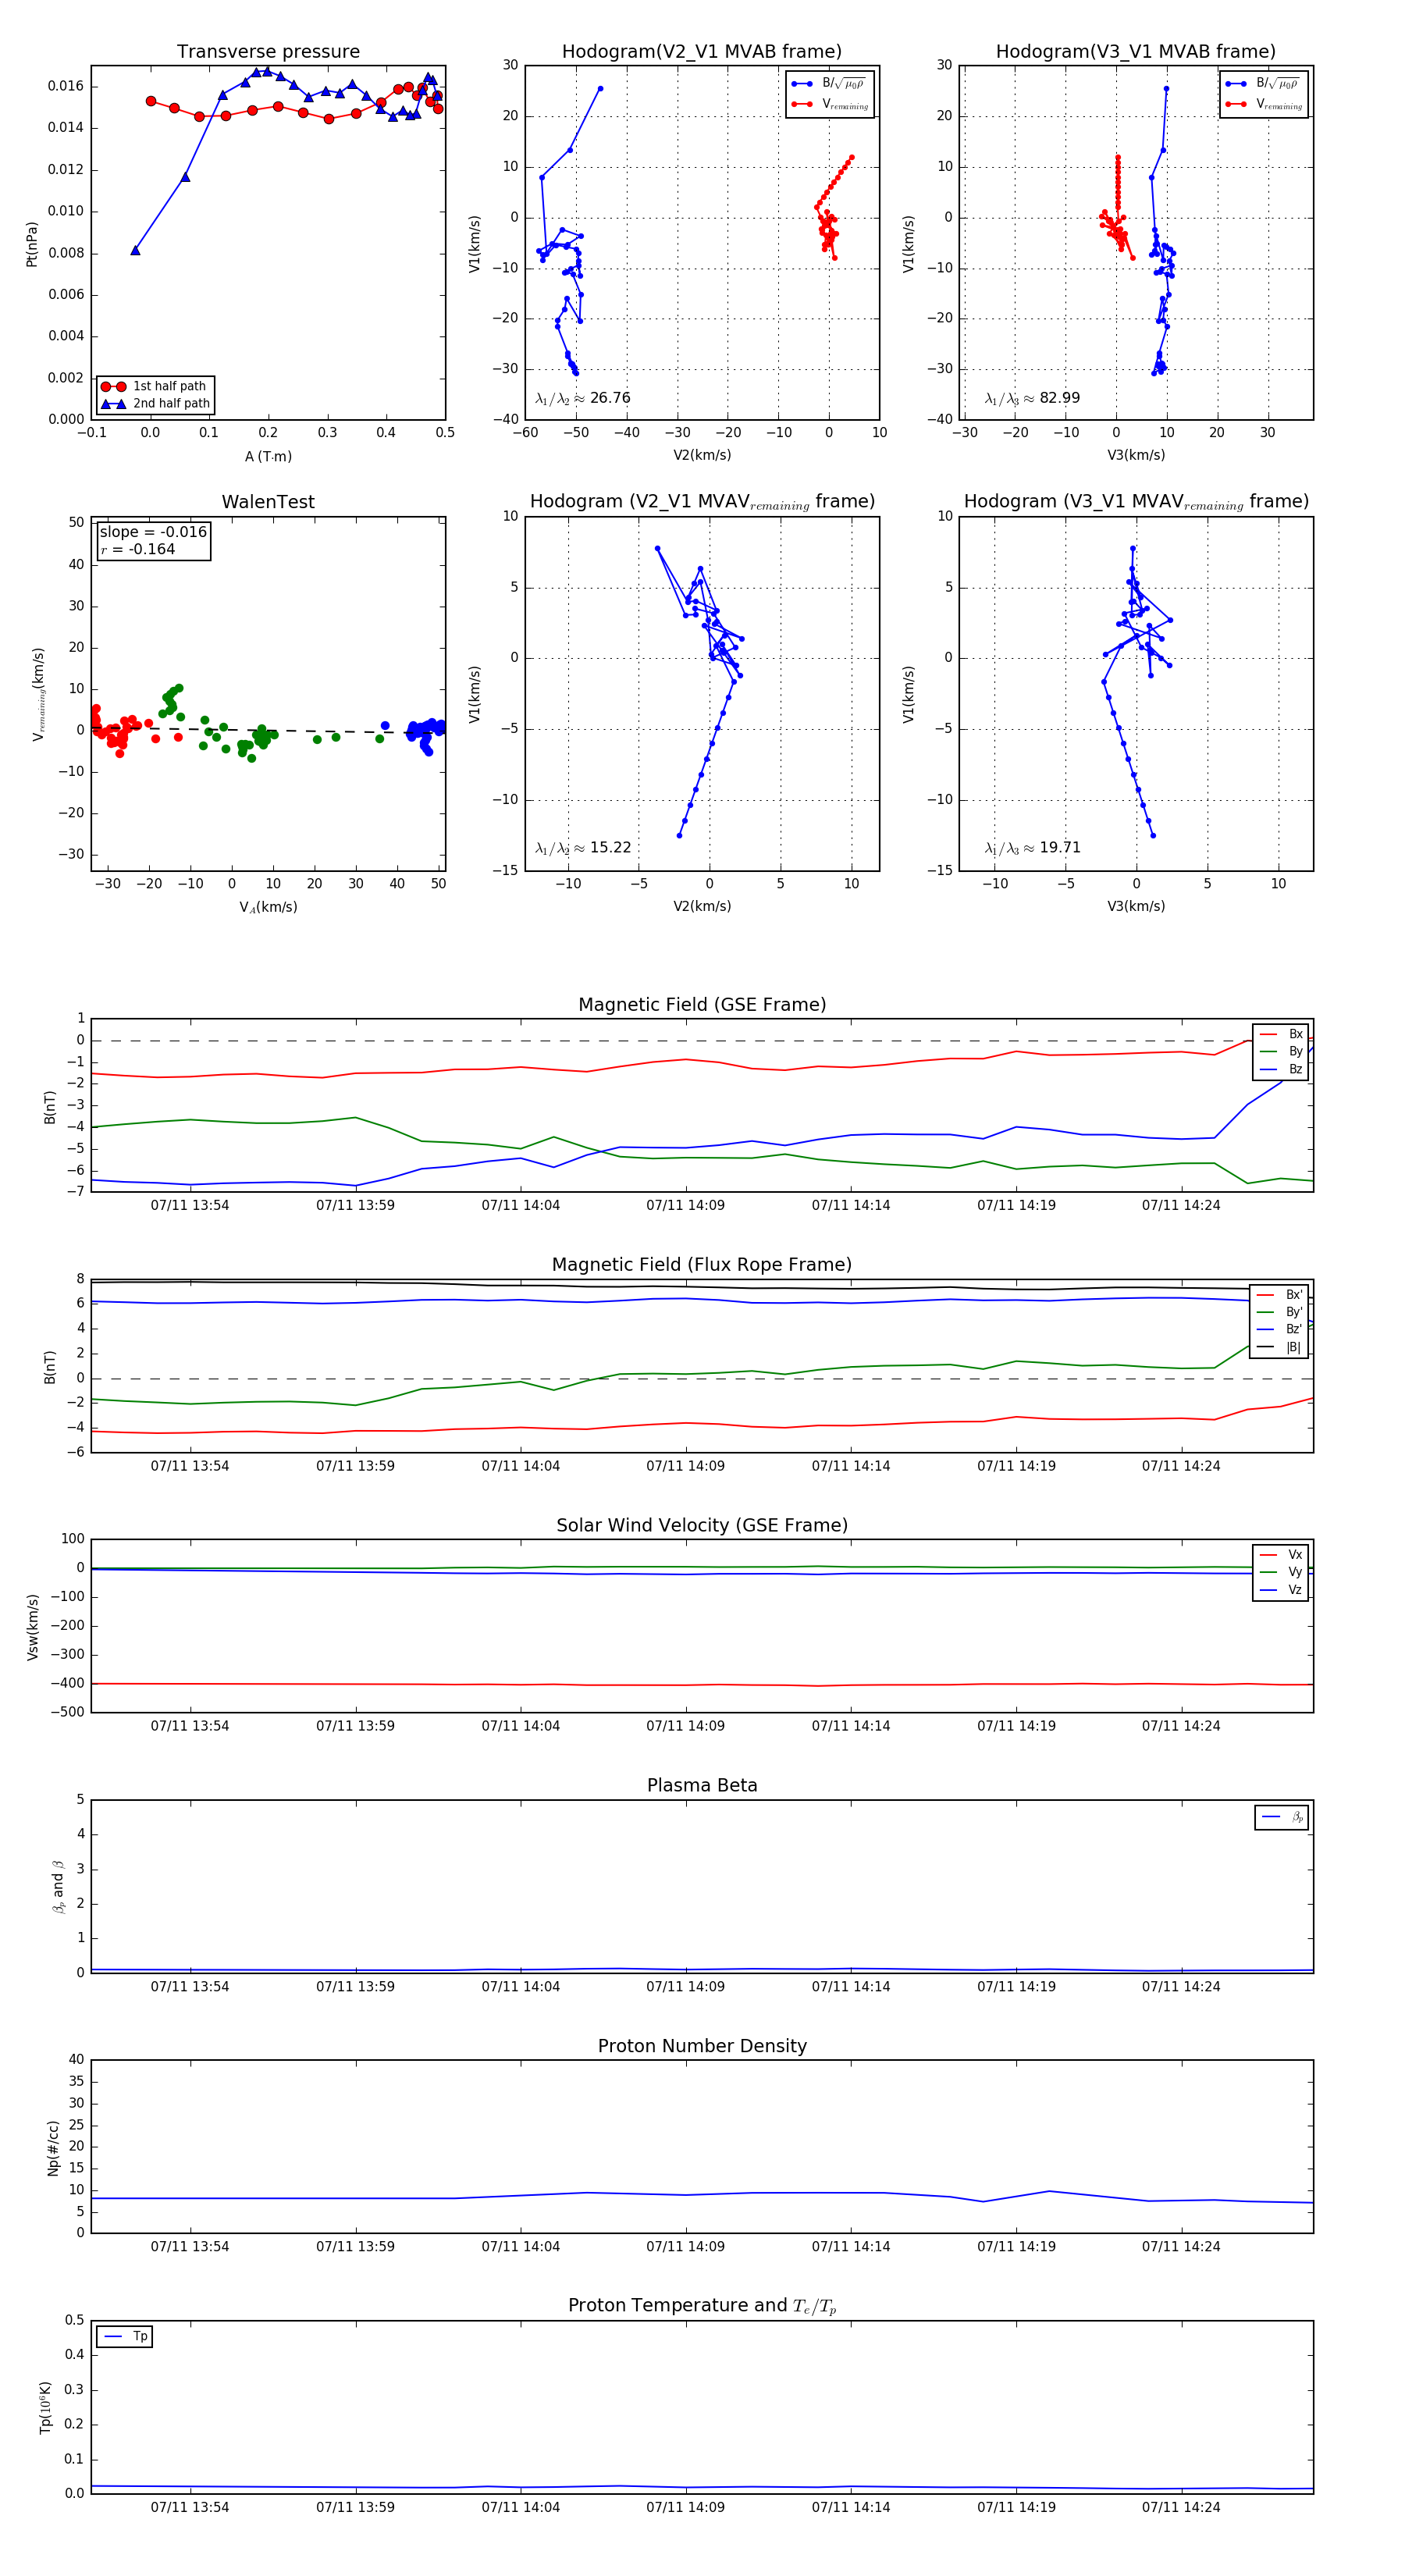Viewport: 1405px width, 2576px height.
Task: Click '07/11 13:54' tick under temperature plot
Action: [x=190, y=2508]
